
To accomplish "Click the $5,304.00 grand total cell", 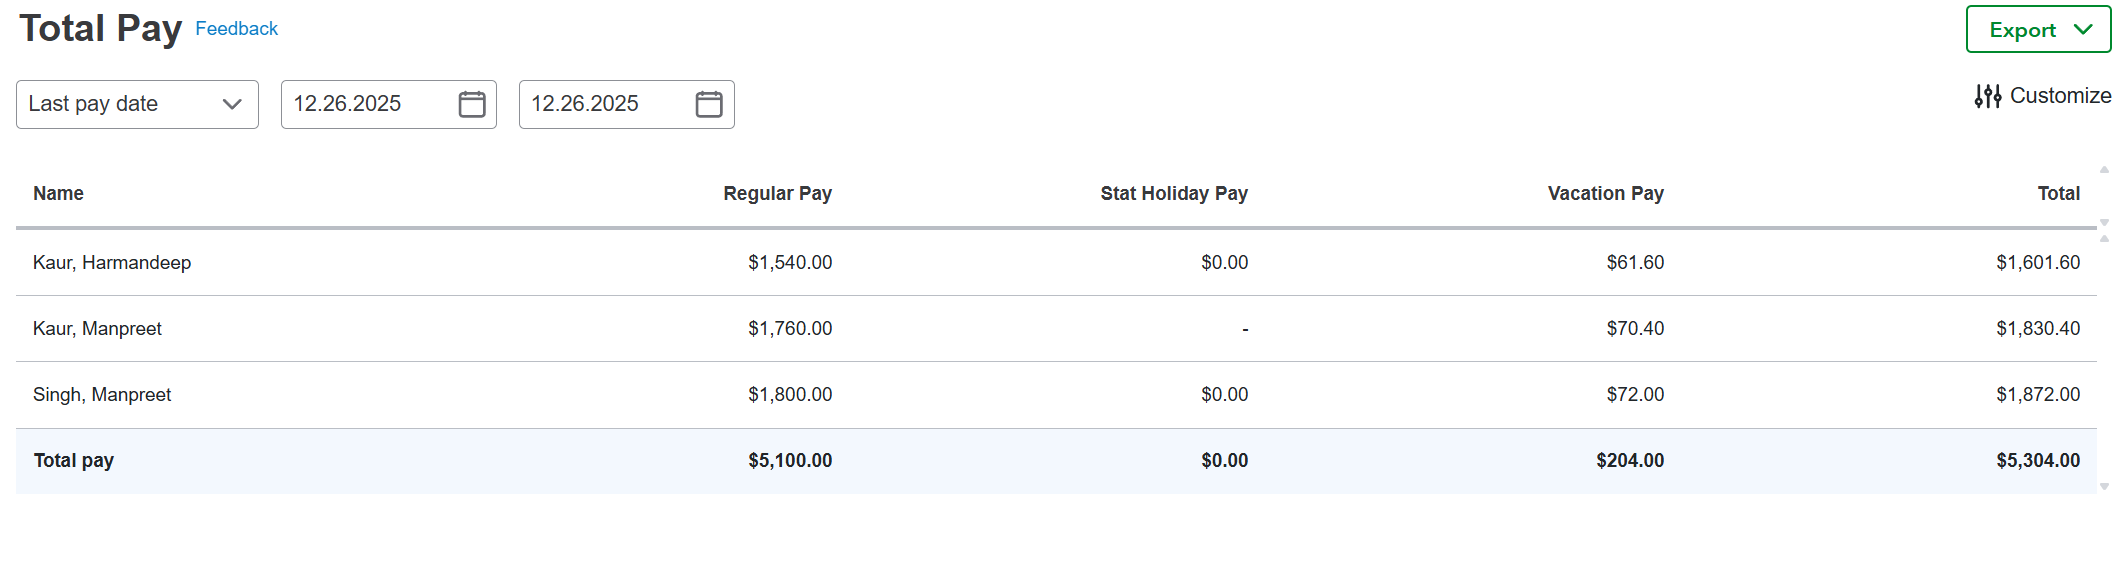I will (2037, 460).
